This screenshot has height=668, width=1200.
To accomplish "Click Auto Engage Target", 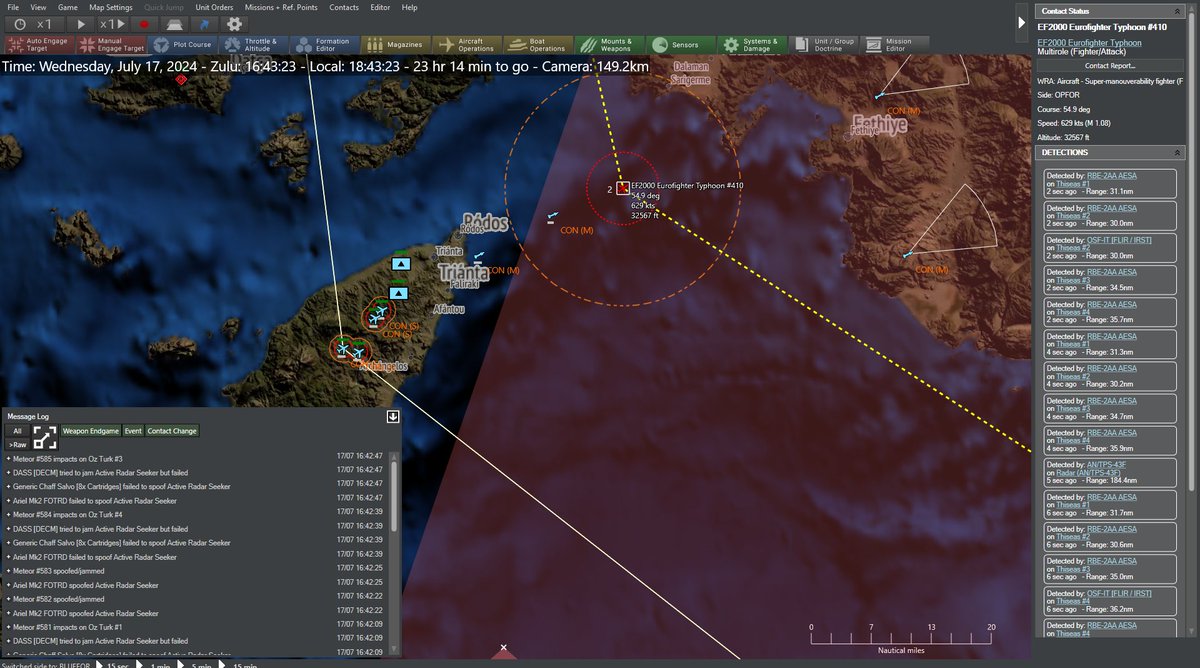I will coord(40,45).
